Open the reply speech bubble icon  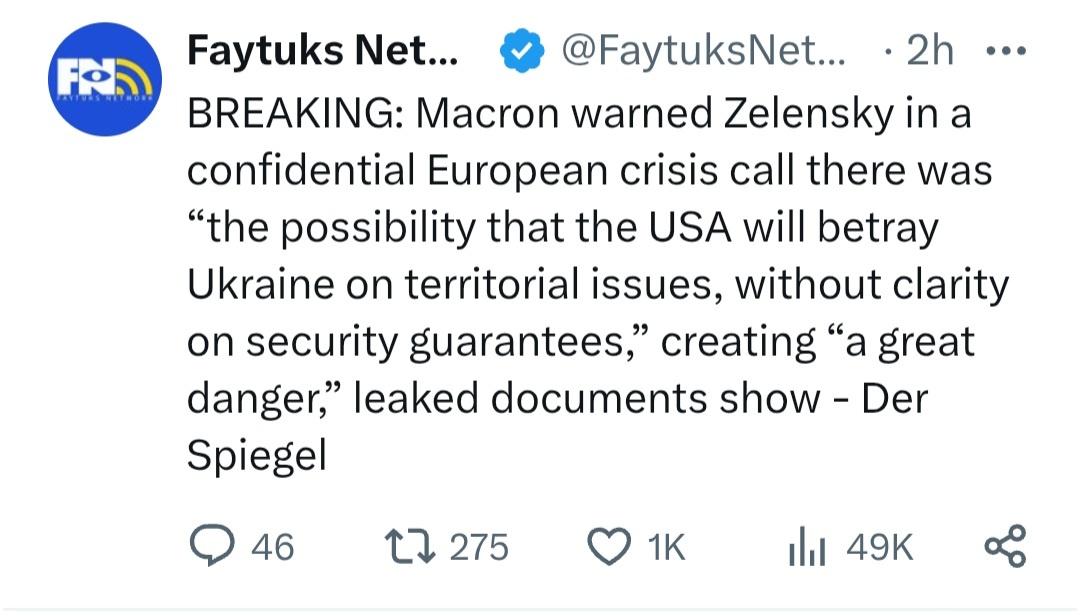click(213, 545)
